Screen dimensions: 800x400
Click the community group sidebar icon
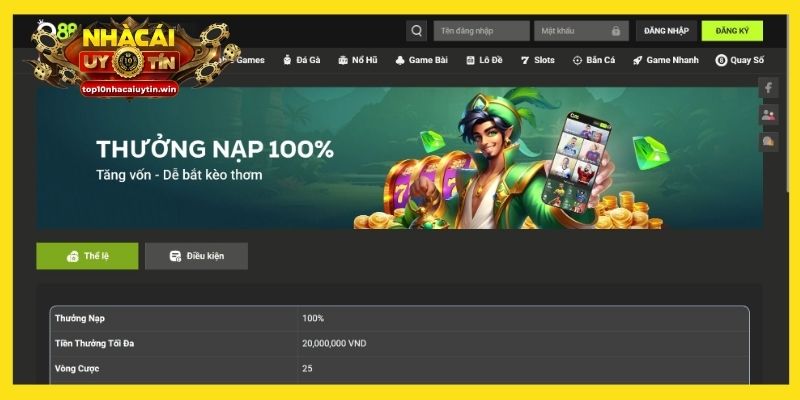768,115
